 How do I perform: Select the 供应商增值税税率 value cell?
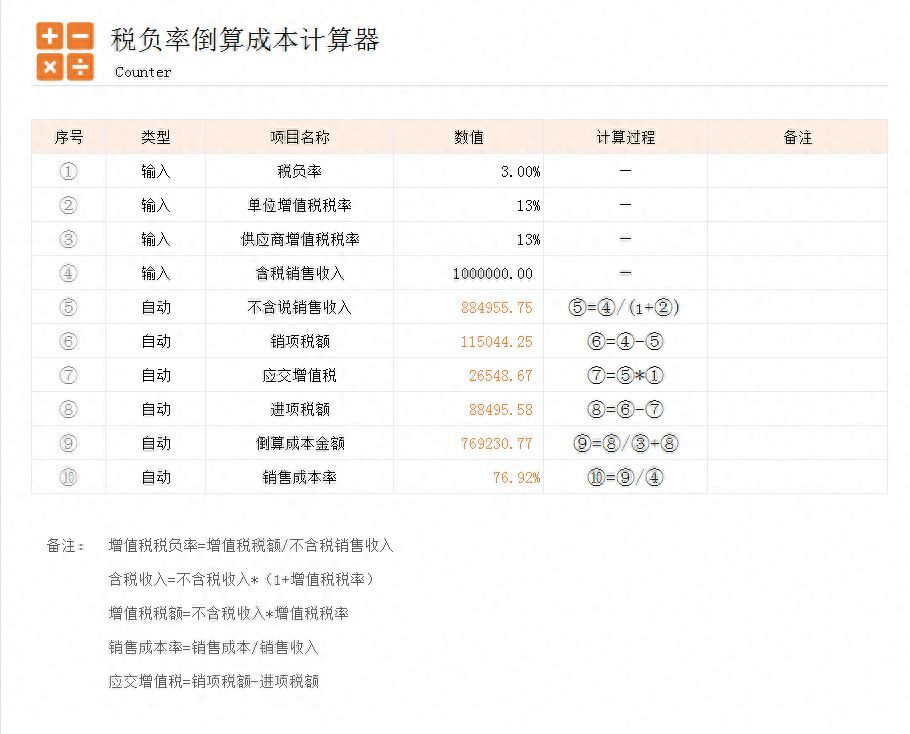527,240
